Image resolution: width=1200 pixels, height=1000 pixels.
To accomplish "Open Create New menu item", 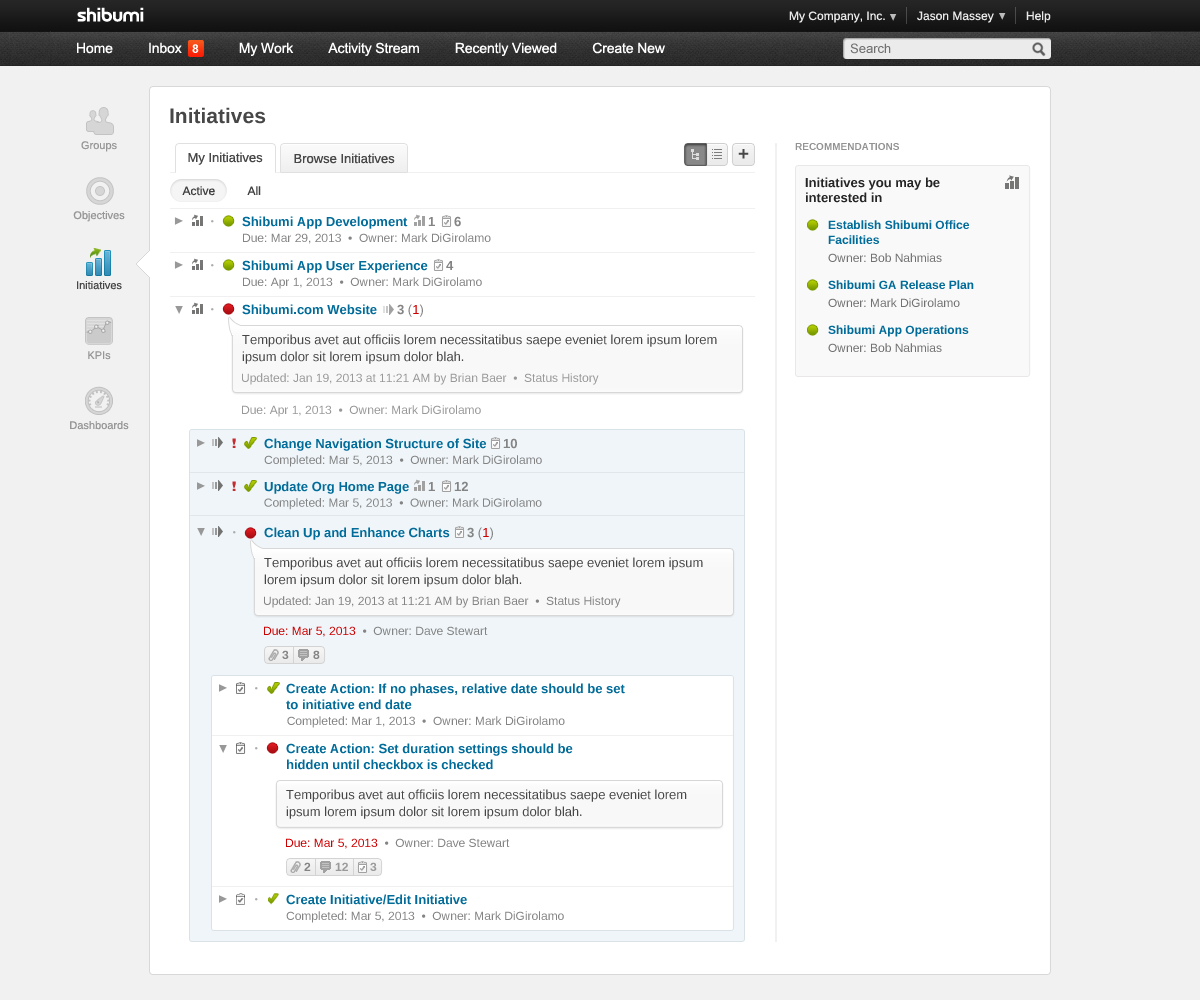I will pos(628,48).
